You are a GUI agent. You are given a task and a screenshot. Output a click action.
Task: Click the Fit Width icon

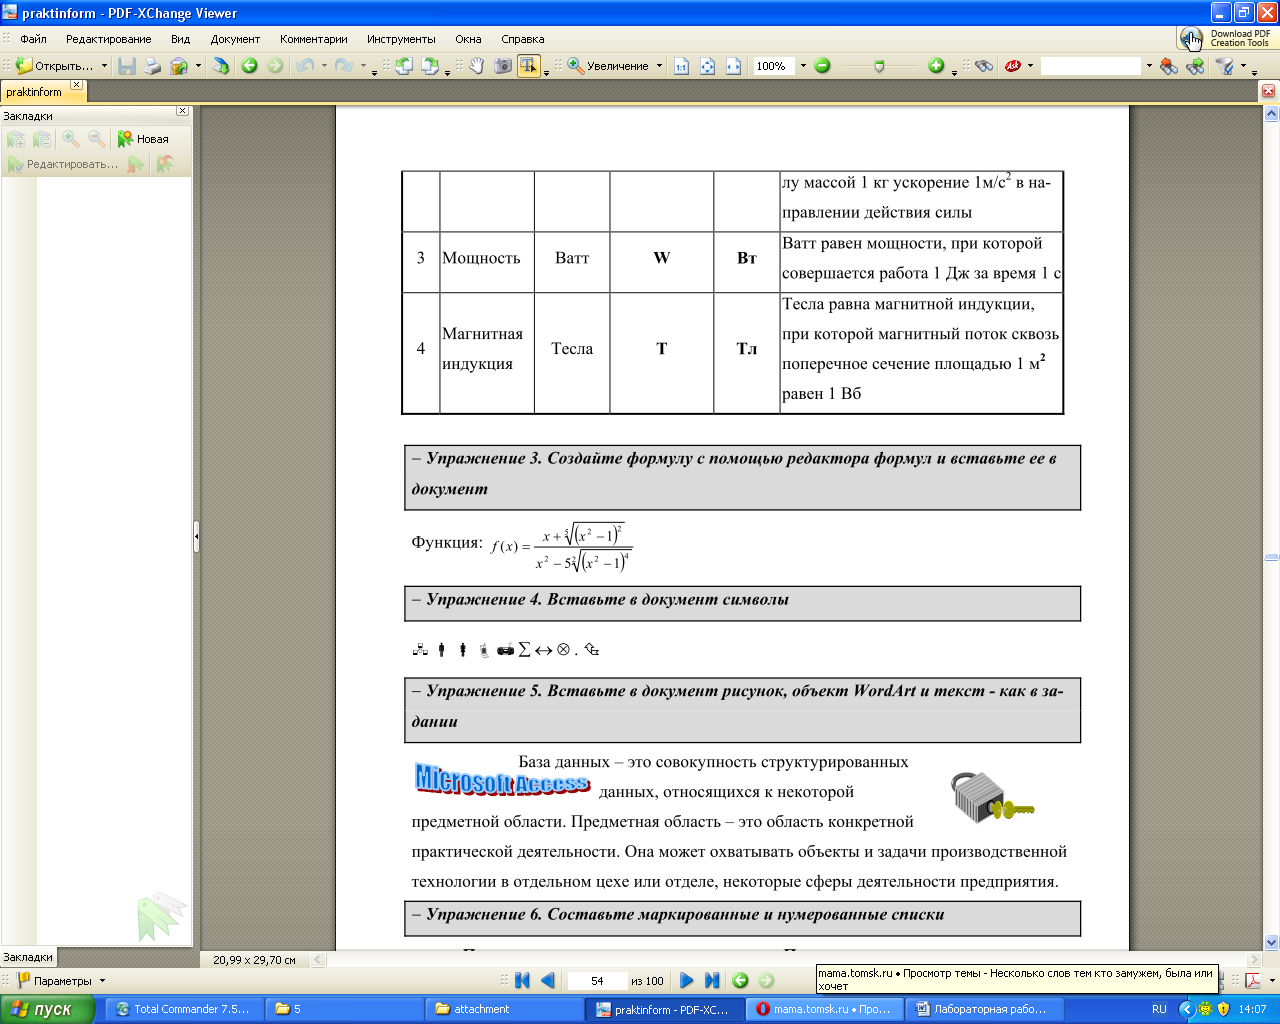pos(734,66)
